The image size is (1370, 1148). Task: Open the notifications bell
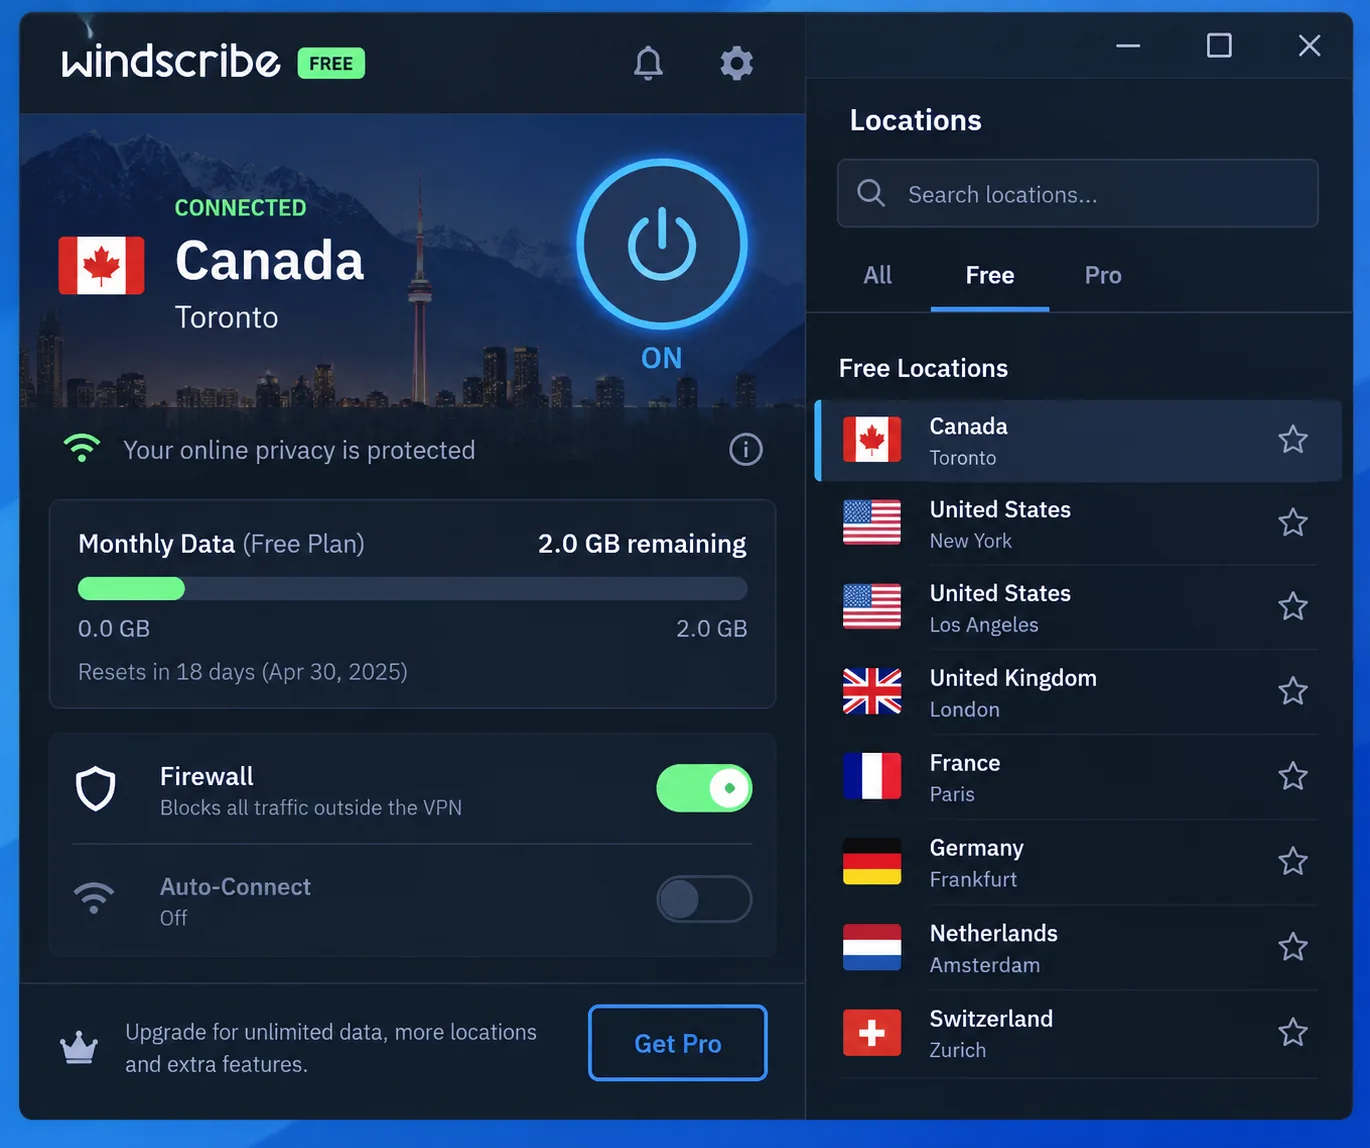pos(648,63)
